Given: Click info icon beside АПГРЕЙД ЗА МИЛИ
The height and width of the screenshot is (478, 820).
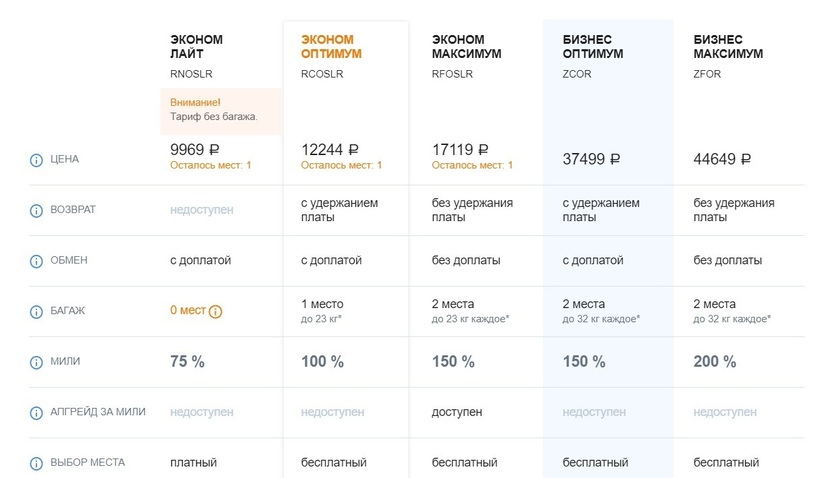Looking at the screenshot, I should click(x=37, y=412).
